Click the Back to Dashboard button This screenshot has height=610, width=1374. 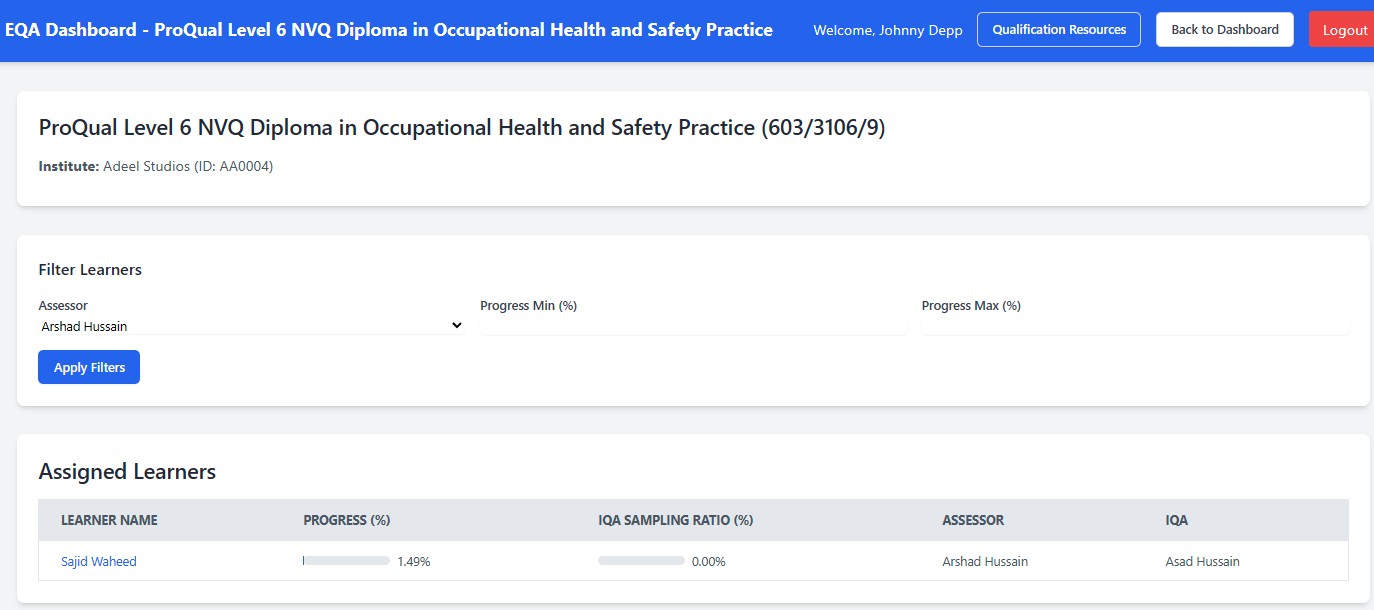coord(1224,30)
